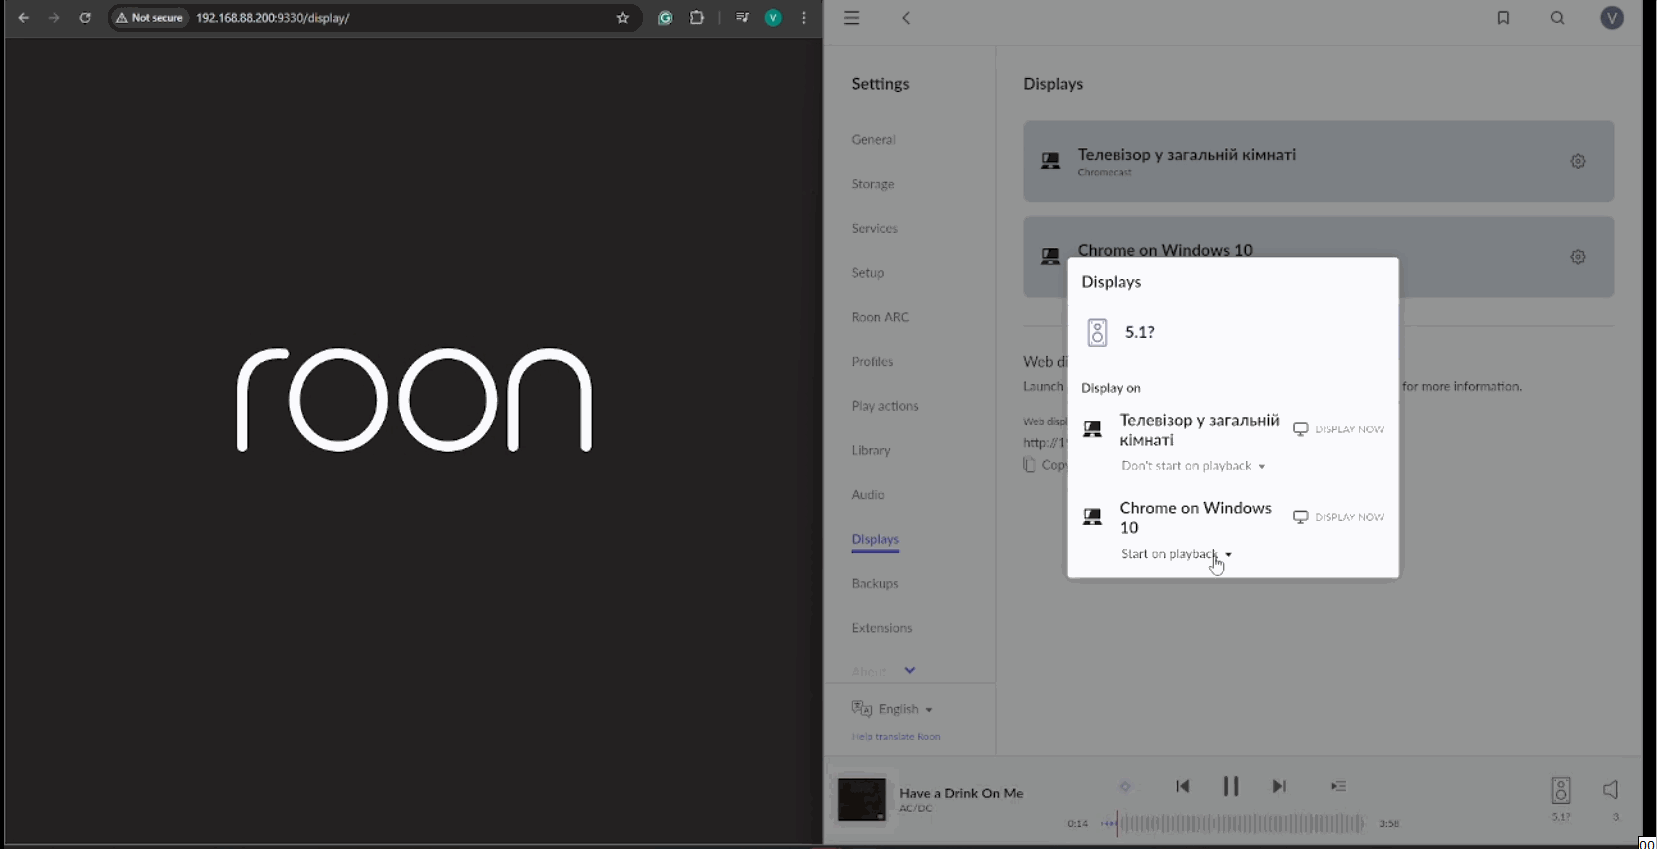Open "Don't start on playback" dropdown

pos(1192,466)
